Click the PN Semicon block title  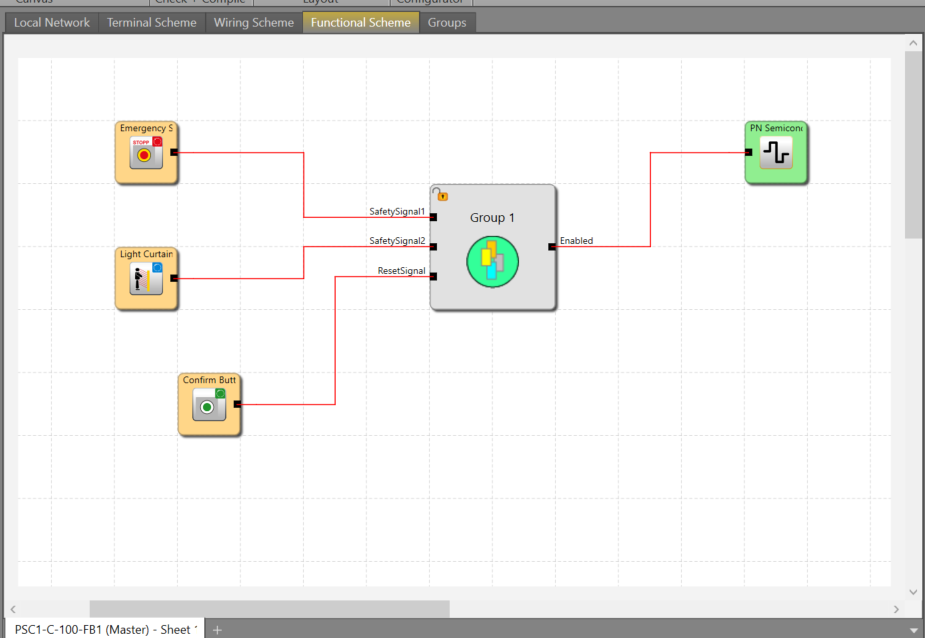coord(776,128)
